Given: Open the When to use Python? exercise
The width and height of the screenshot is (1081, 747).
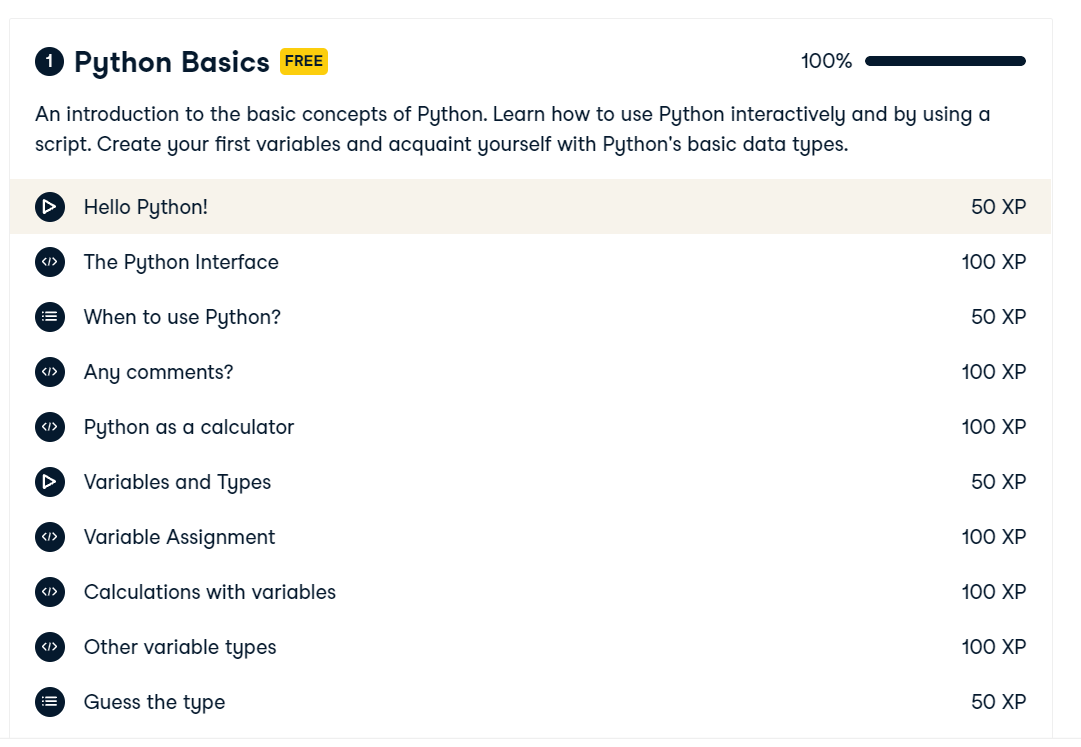Looking at the screenshot, I should point(183,317).
